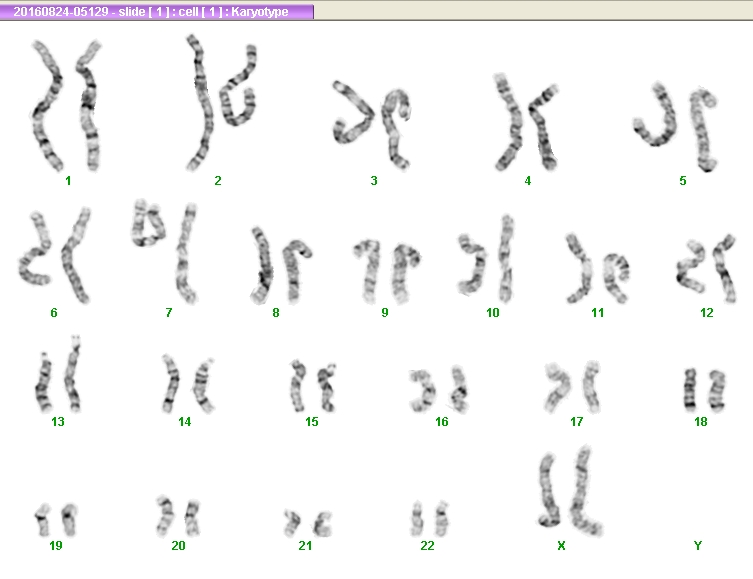
Task: Click the green label '3'
Action: click(374, 181)
